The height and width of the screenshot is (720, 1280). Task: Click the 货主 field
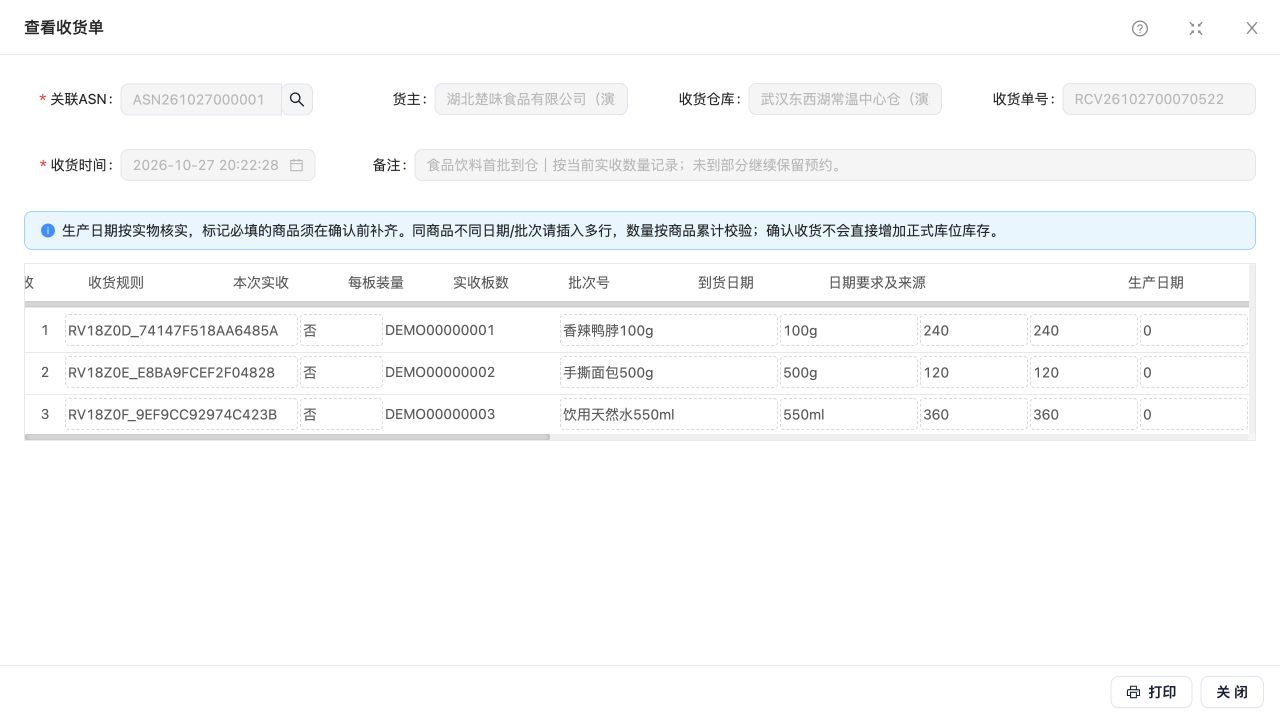coord(531,99)
